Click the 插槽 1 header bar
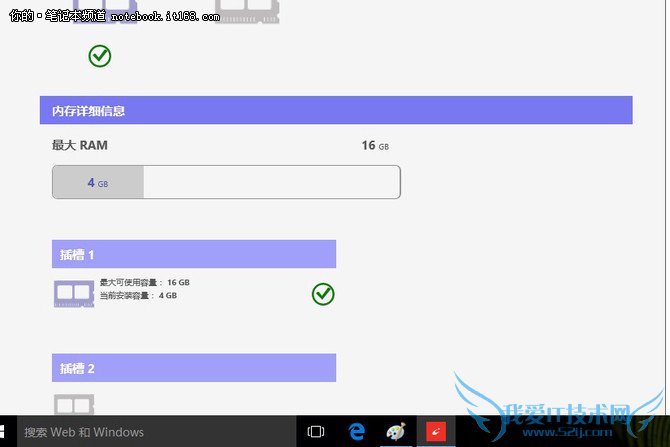 194,254
